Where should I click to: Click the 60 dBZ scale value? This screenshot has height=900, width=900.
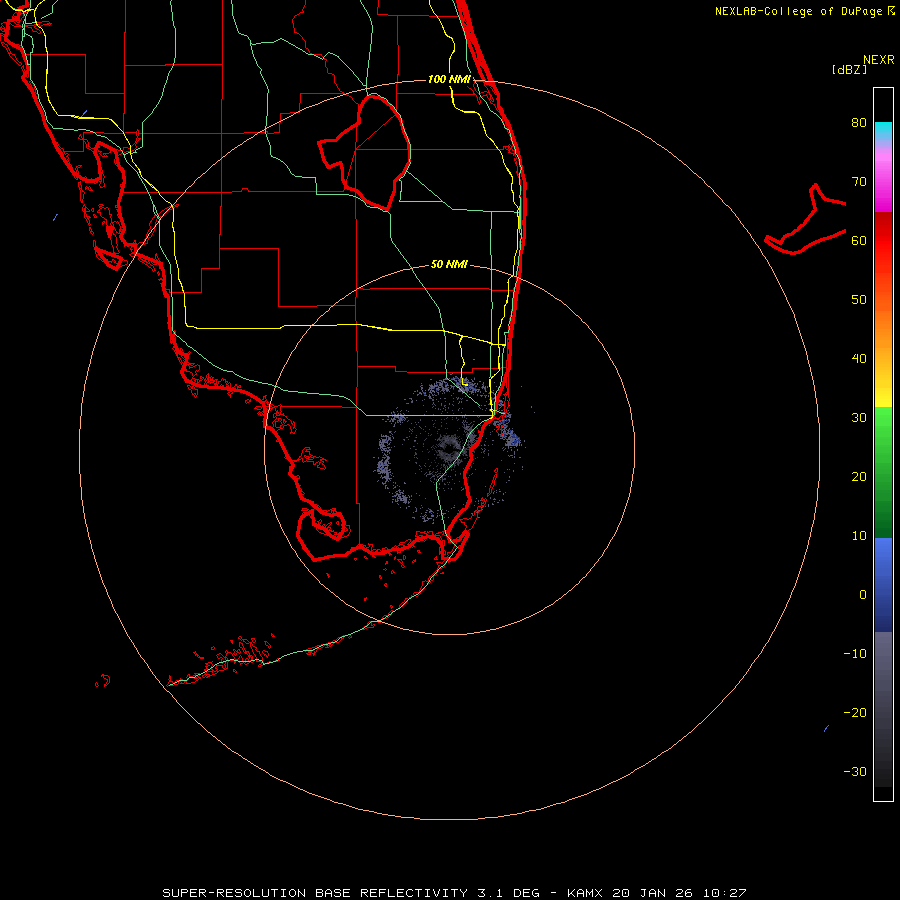point(859,240)
